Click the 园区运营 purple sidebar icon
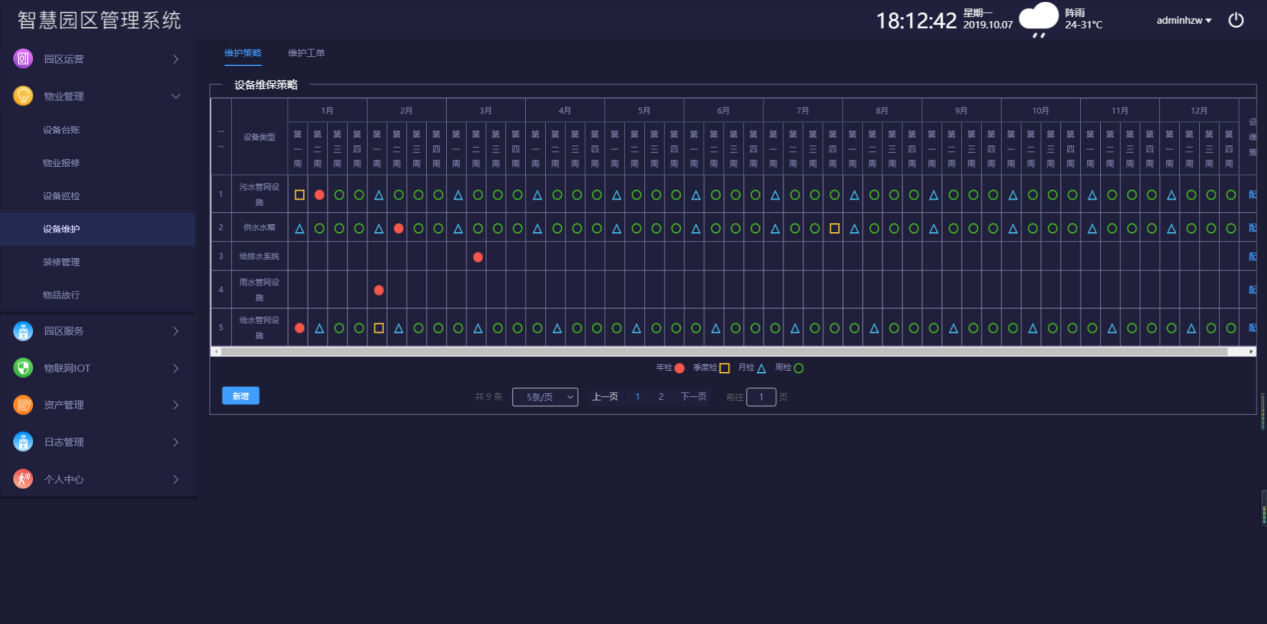The image size is (1267, 624). [x=23, y=59]
